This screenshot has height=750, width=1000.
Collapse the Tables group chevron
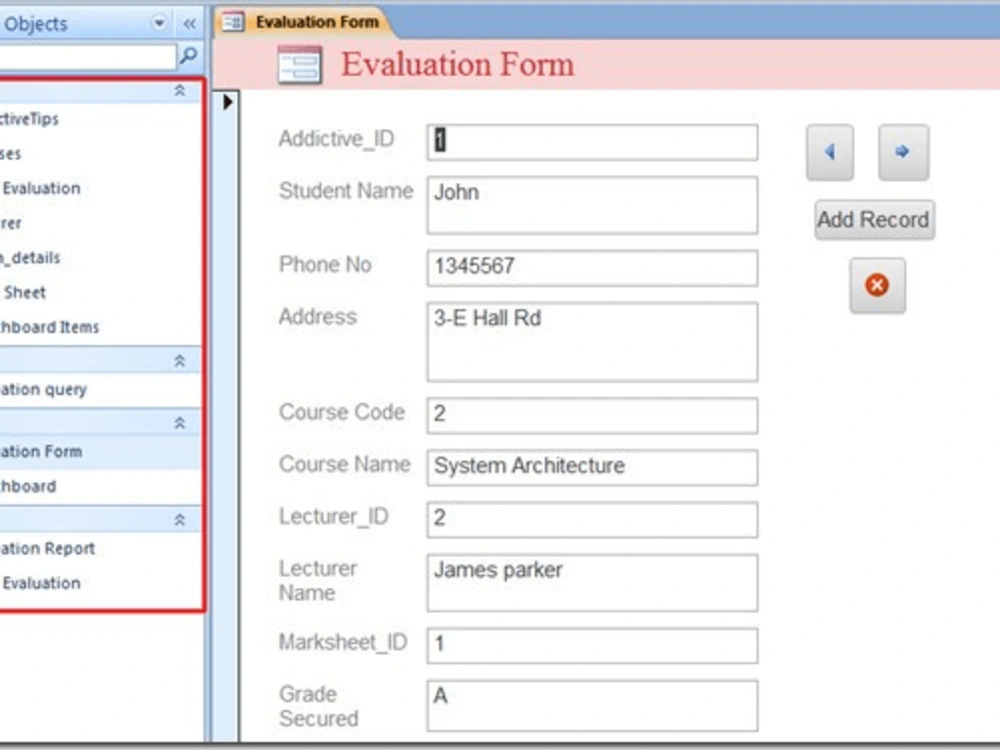click(180, 91)
